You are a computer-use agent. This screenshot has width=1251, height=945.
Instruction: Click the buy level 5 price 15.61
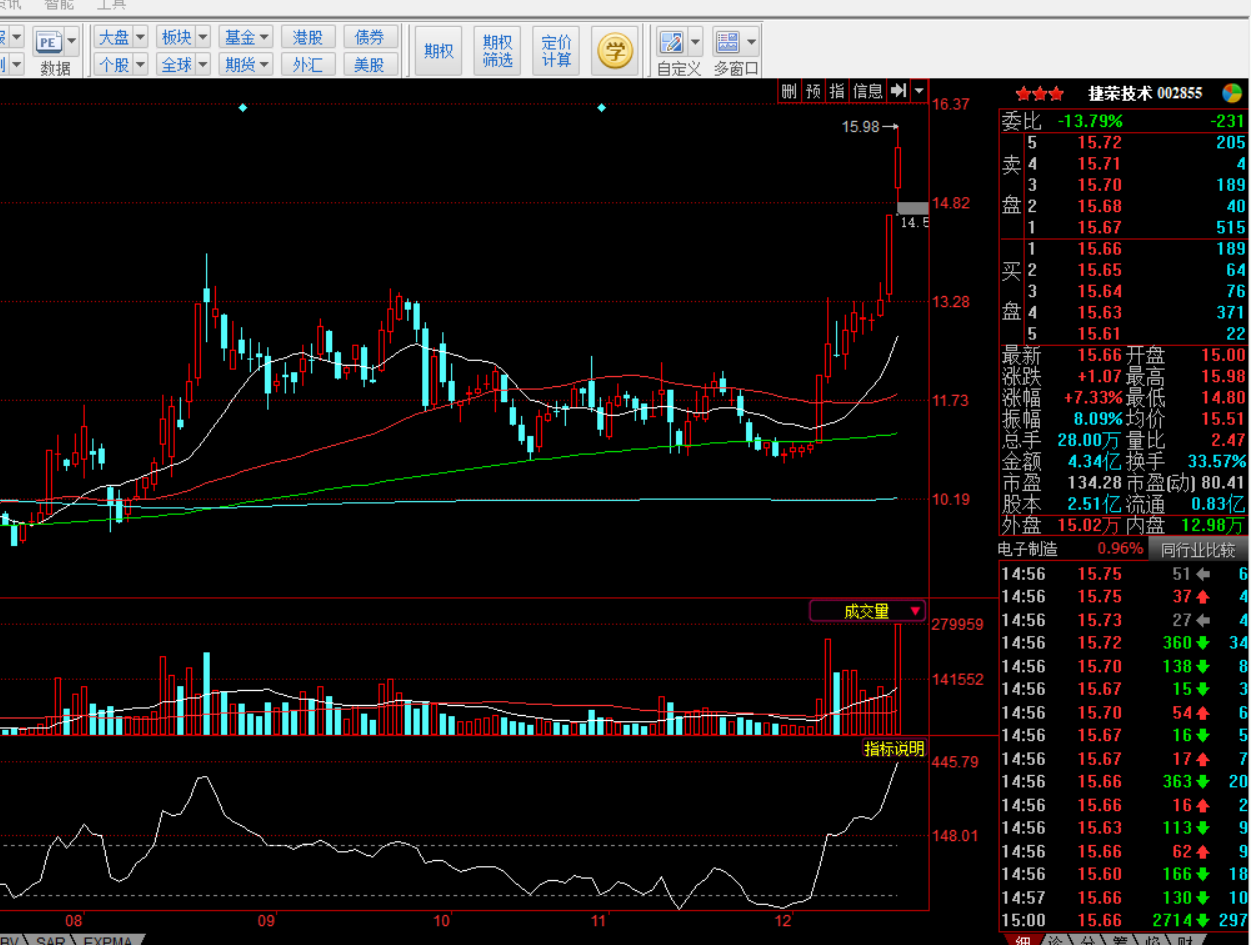point(1099,334)
